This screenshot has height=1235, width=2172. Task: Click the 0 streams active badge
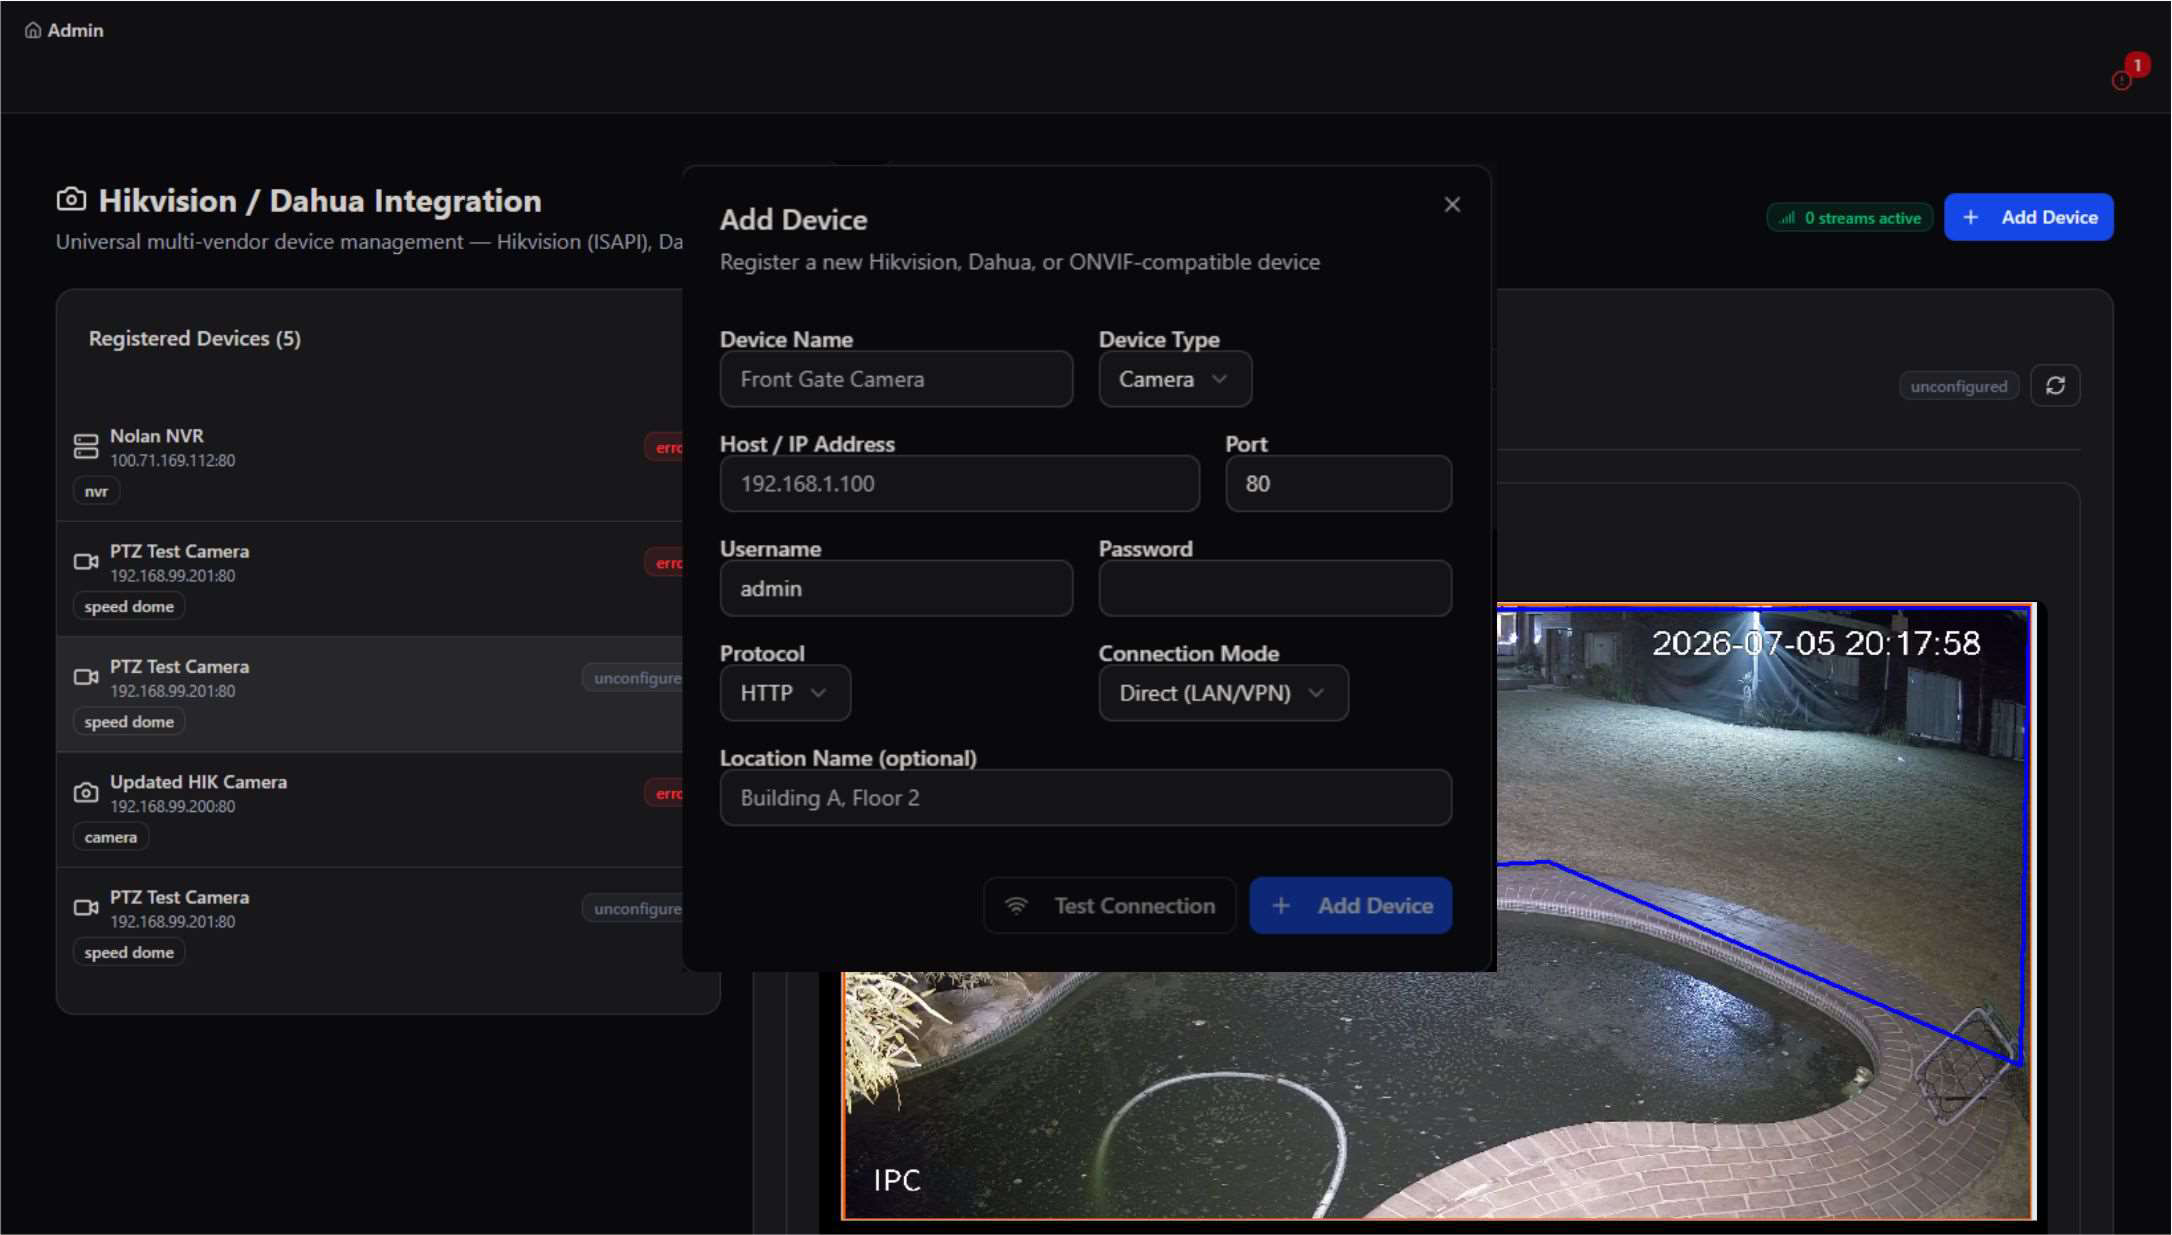pyautogui.click(x=1850, y=218)
